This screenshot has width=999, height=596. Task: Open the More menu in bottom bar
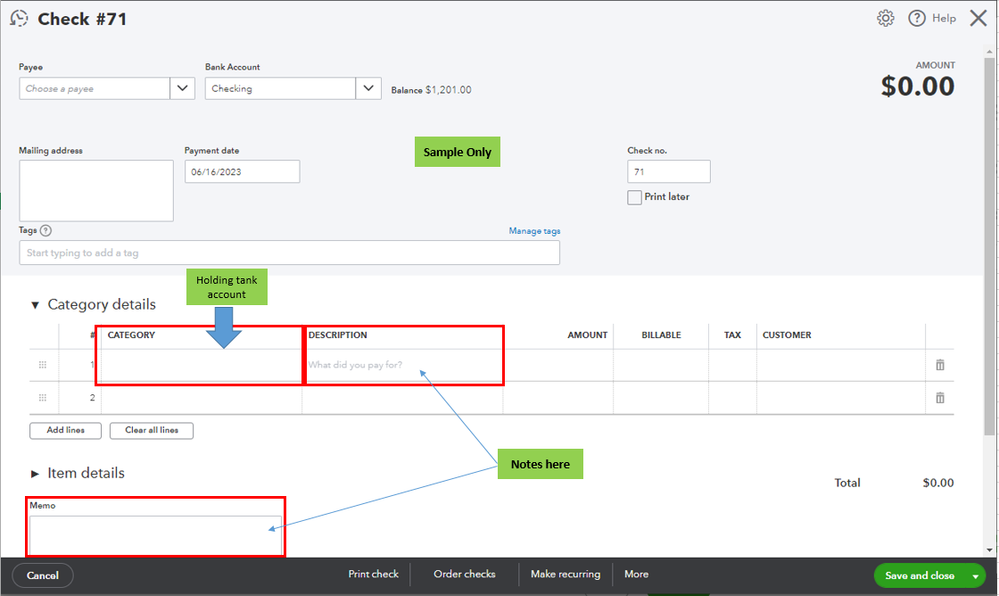click(x=636, y=574)
